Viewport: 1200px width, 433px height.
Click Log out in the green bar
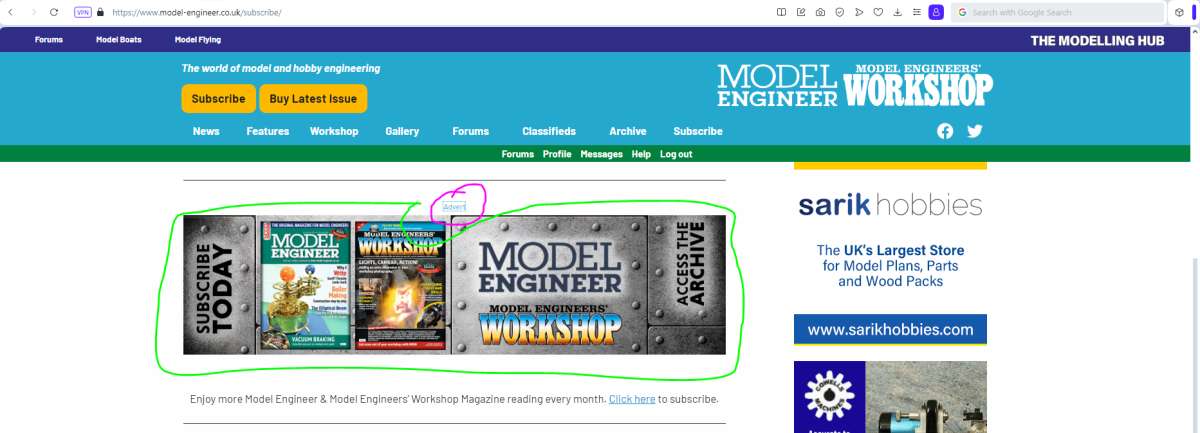click(x=676, y=154)
